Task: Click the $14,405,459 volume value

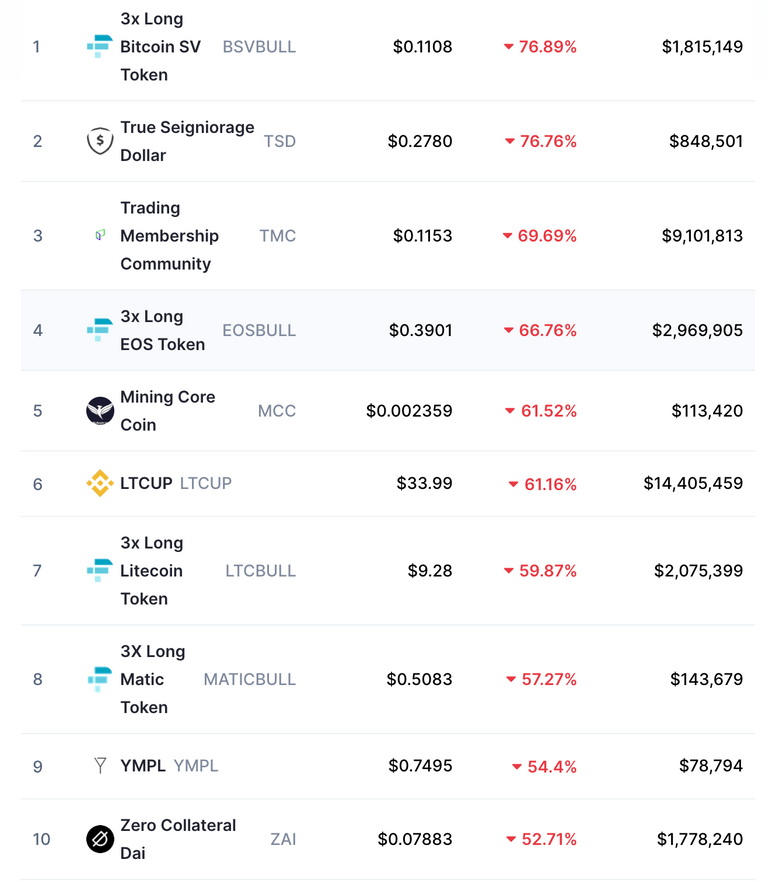Action: pos(693,483)
